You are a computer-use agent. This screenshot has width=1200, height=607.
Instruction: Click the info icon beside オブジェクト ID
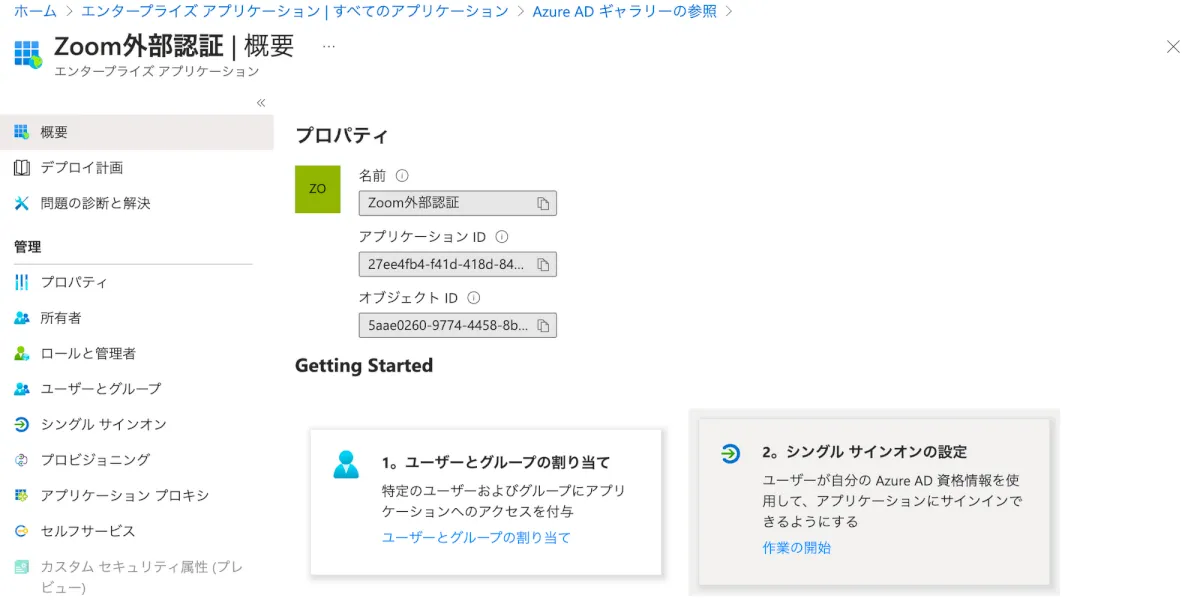pyautogui.click(x=474, y=298)
